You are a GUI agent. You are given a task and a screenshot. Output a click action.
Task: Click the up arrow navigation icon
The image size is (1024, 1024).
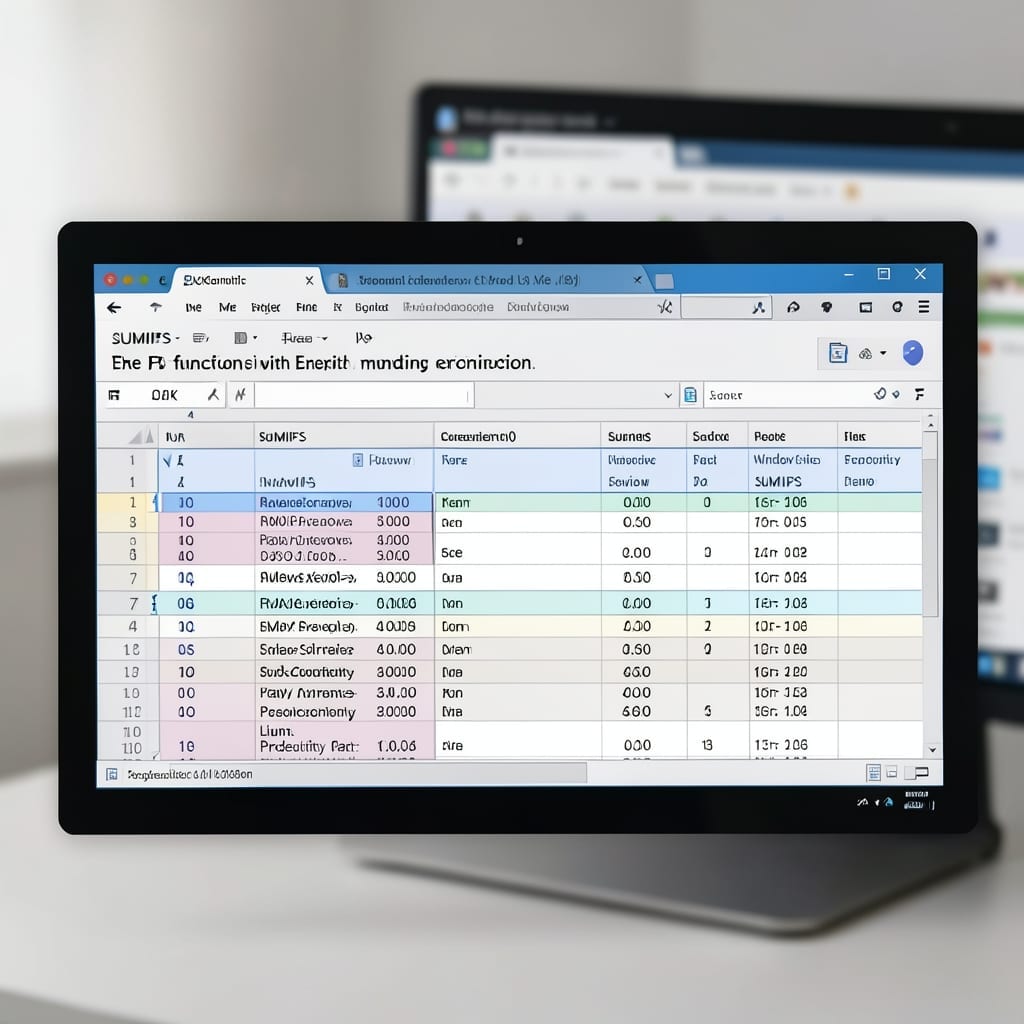pyautogui.click(x=155, y=307)
